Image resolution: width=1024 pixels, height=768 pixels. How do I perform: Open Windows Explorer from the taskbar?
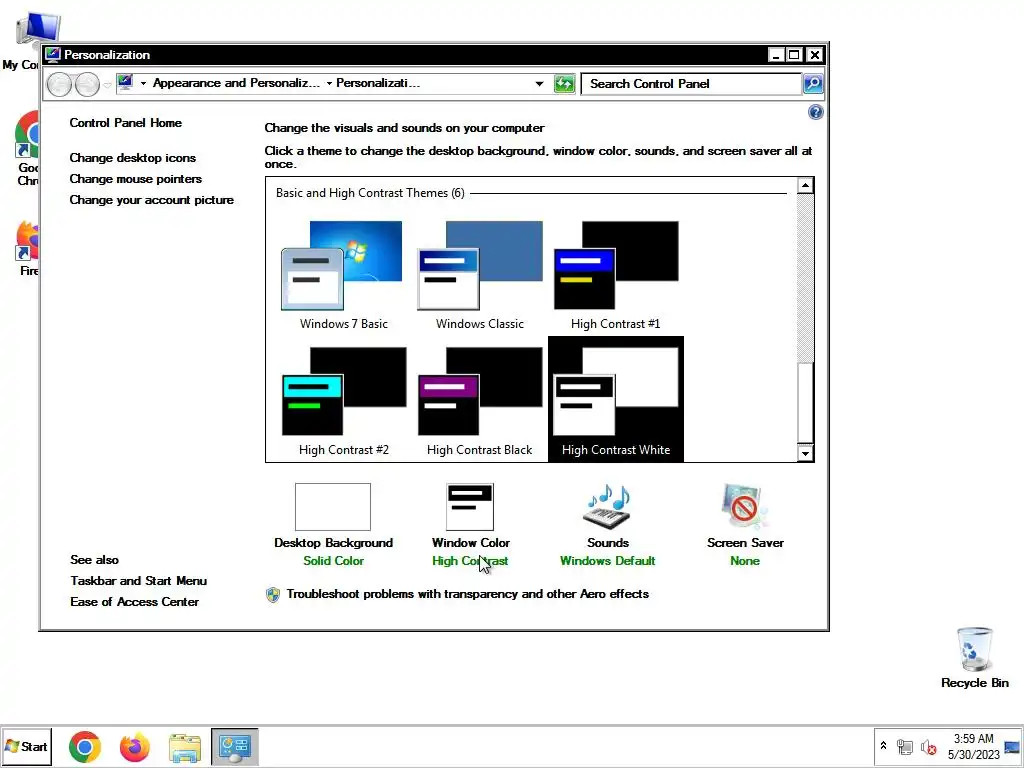[185, 747]
